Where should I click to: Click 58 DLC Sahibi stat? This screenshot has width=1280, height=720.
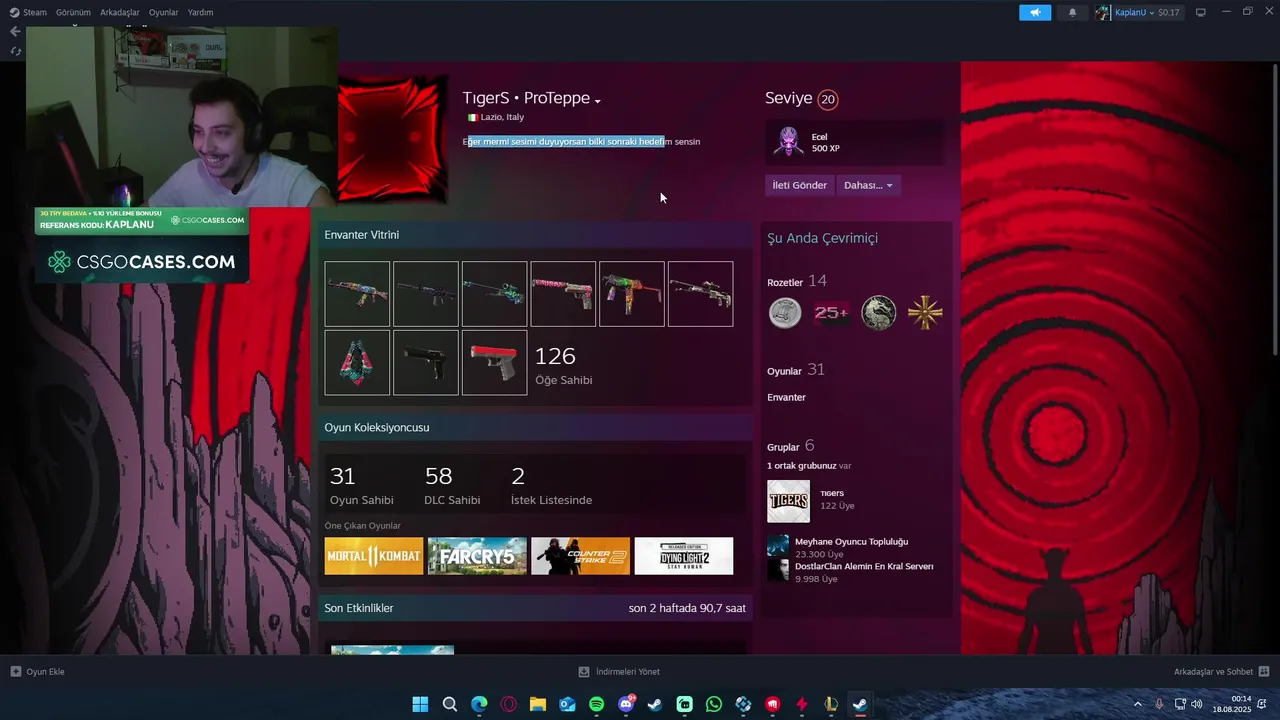(x=452, y=485)
